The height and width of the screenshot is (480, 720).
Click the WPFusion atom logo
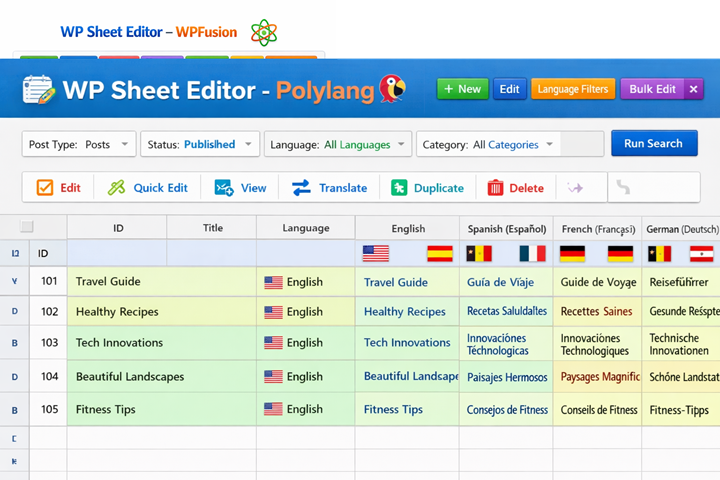coord(264,33)
